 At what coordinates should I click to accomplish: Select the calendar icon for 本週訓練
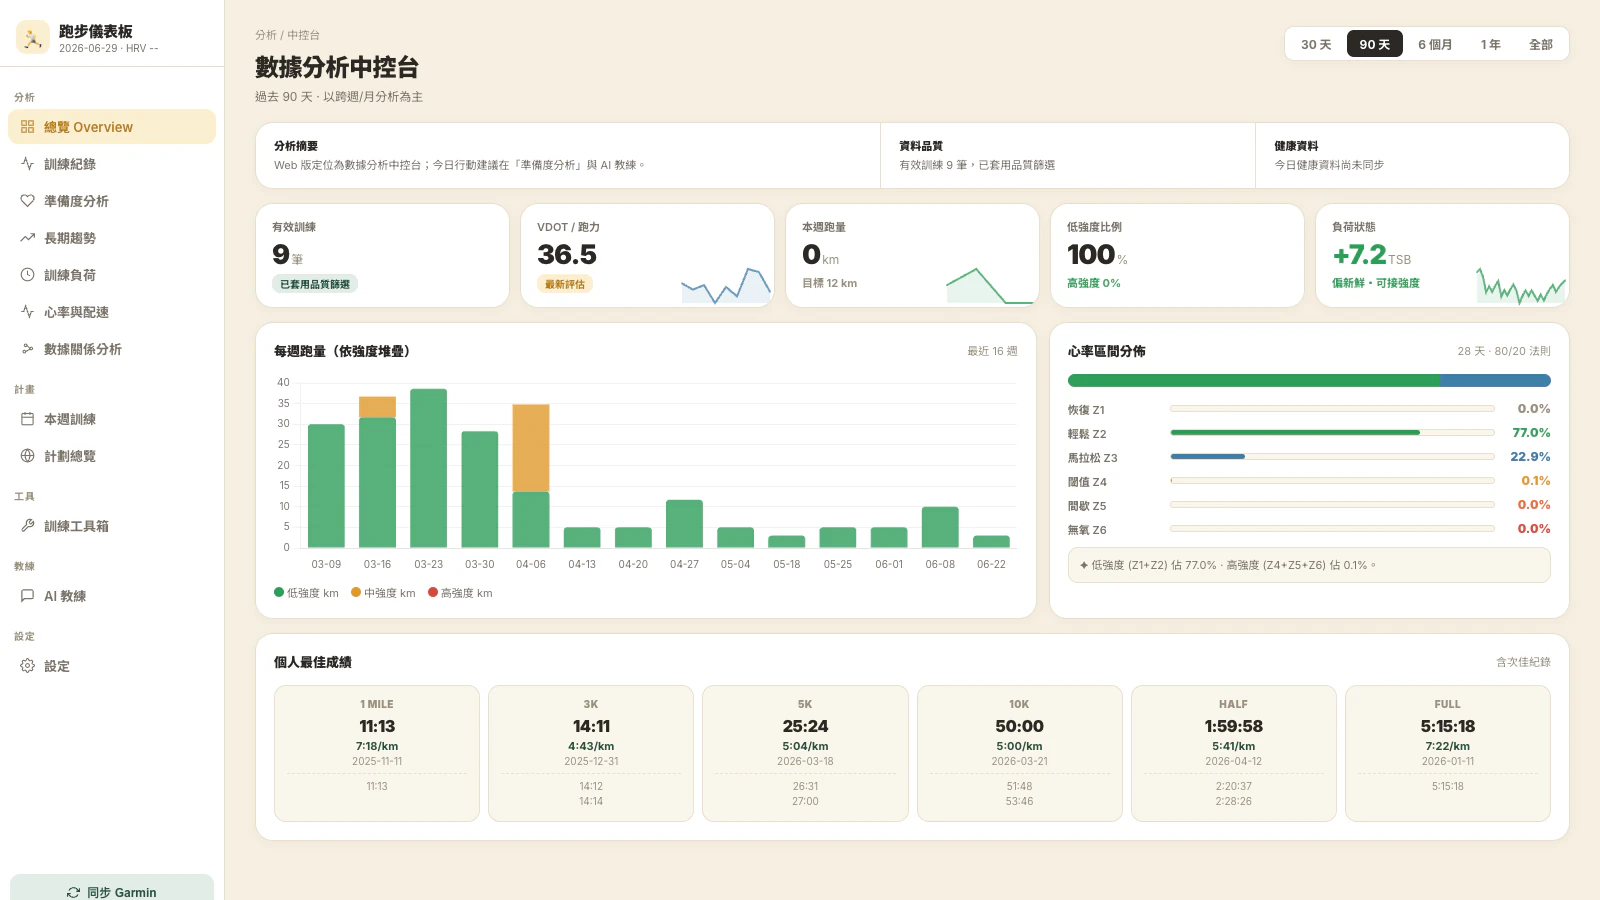(27, 418)
